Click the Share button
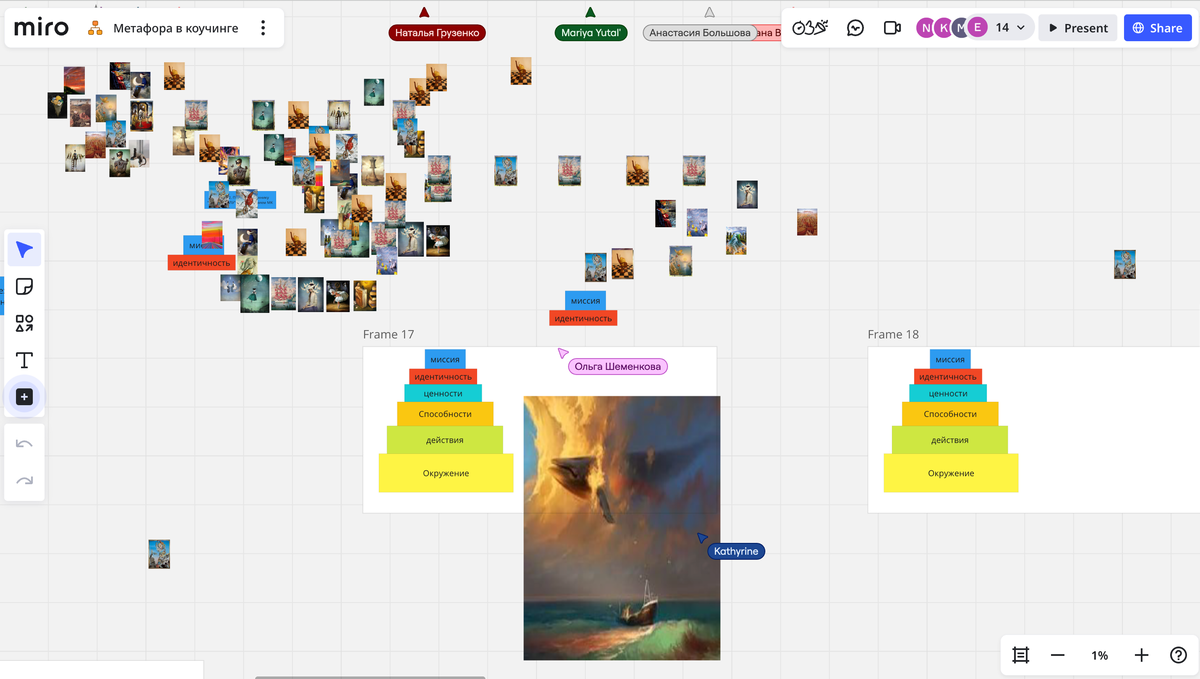The image size is (1200, 679). coord(1157,28)
